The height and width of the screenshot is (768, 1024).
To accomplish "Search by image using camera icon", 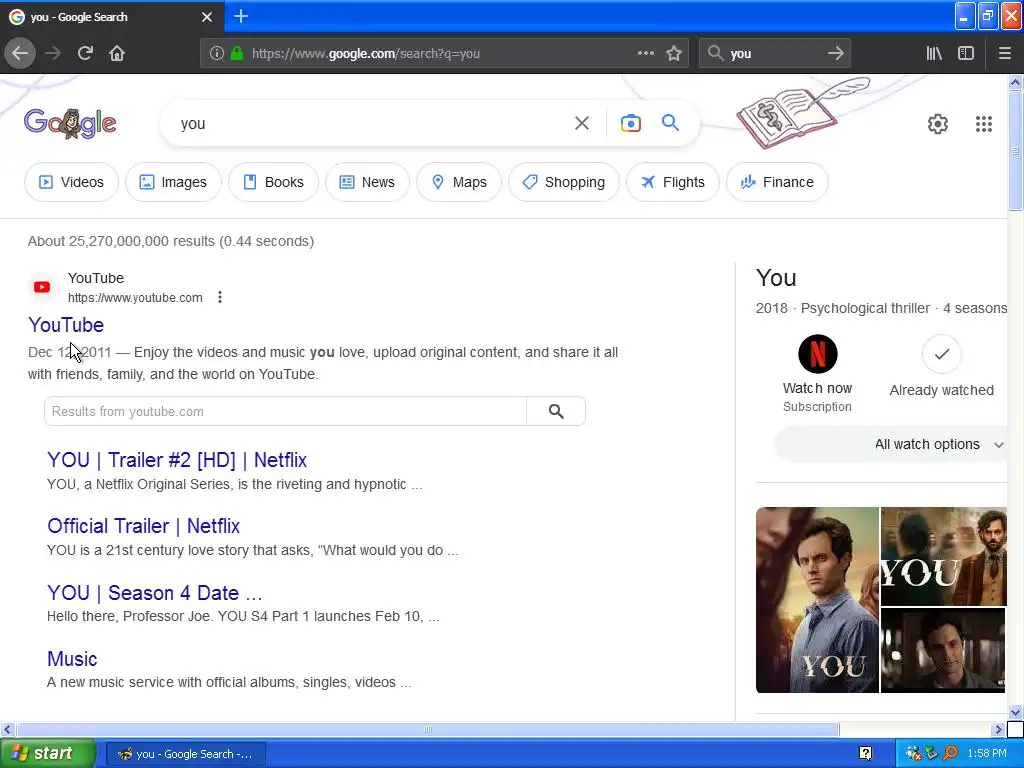I will coord(630,123).
